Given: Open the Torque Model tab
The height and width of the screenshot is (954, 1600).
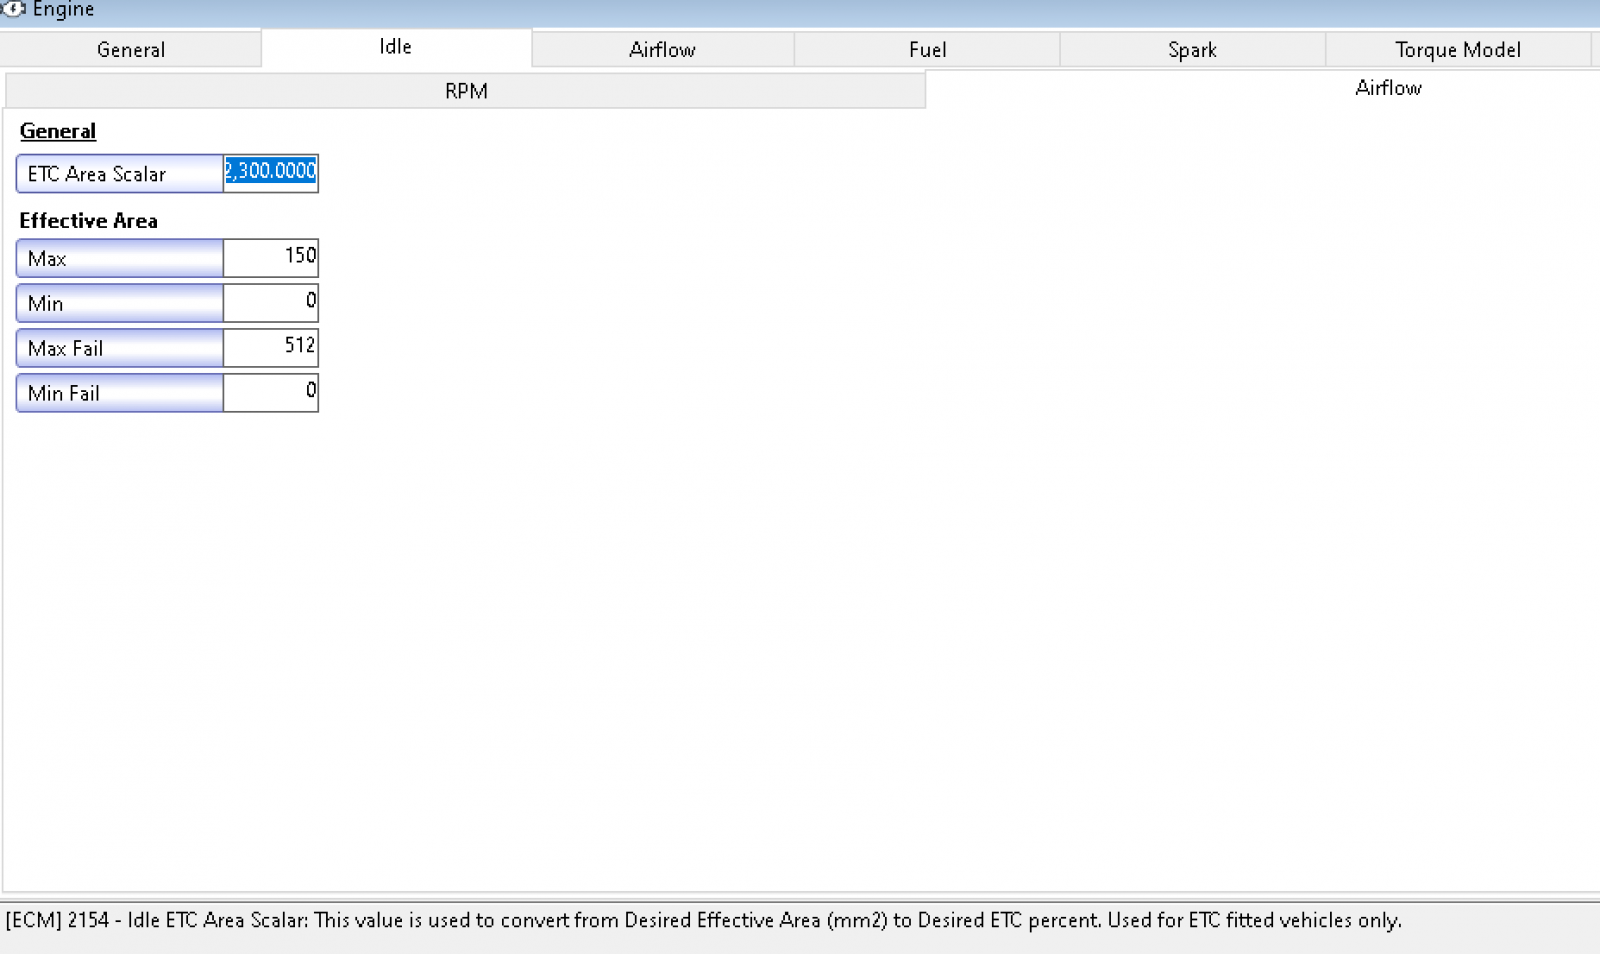Looking at the screenshot, I should [1458, 49].
